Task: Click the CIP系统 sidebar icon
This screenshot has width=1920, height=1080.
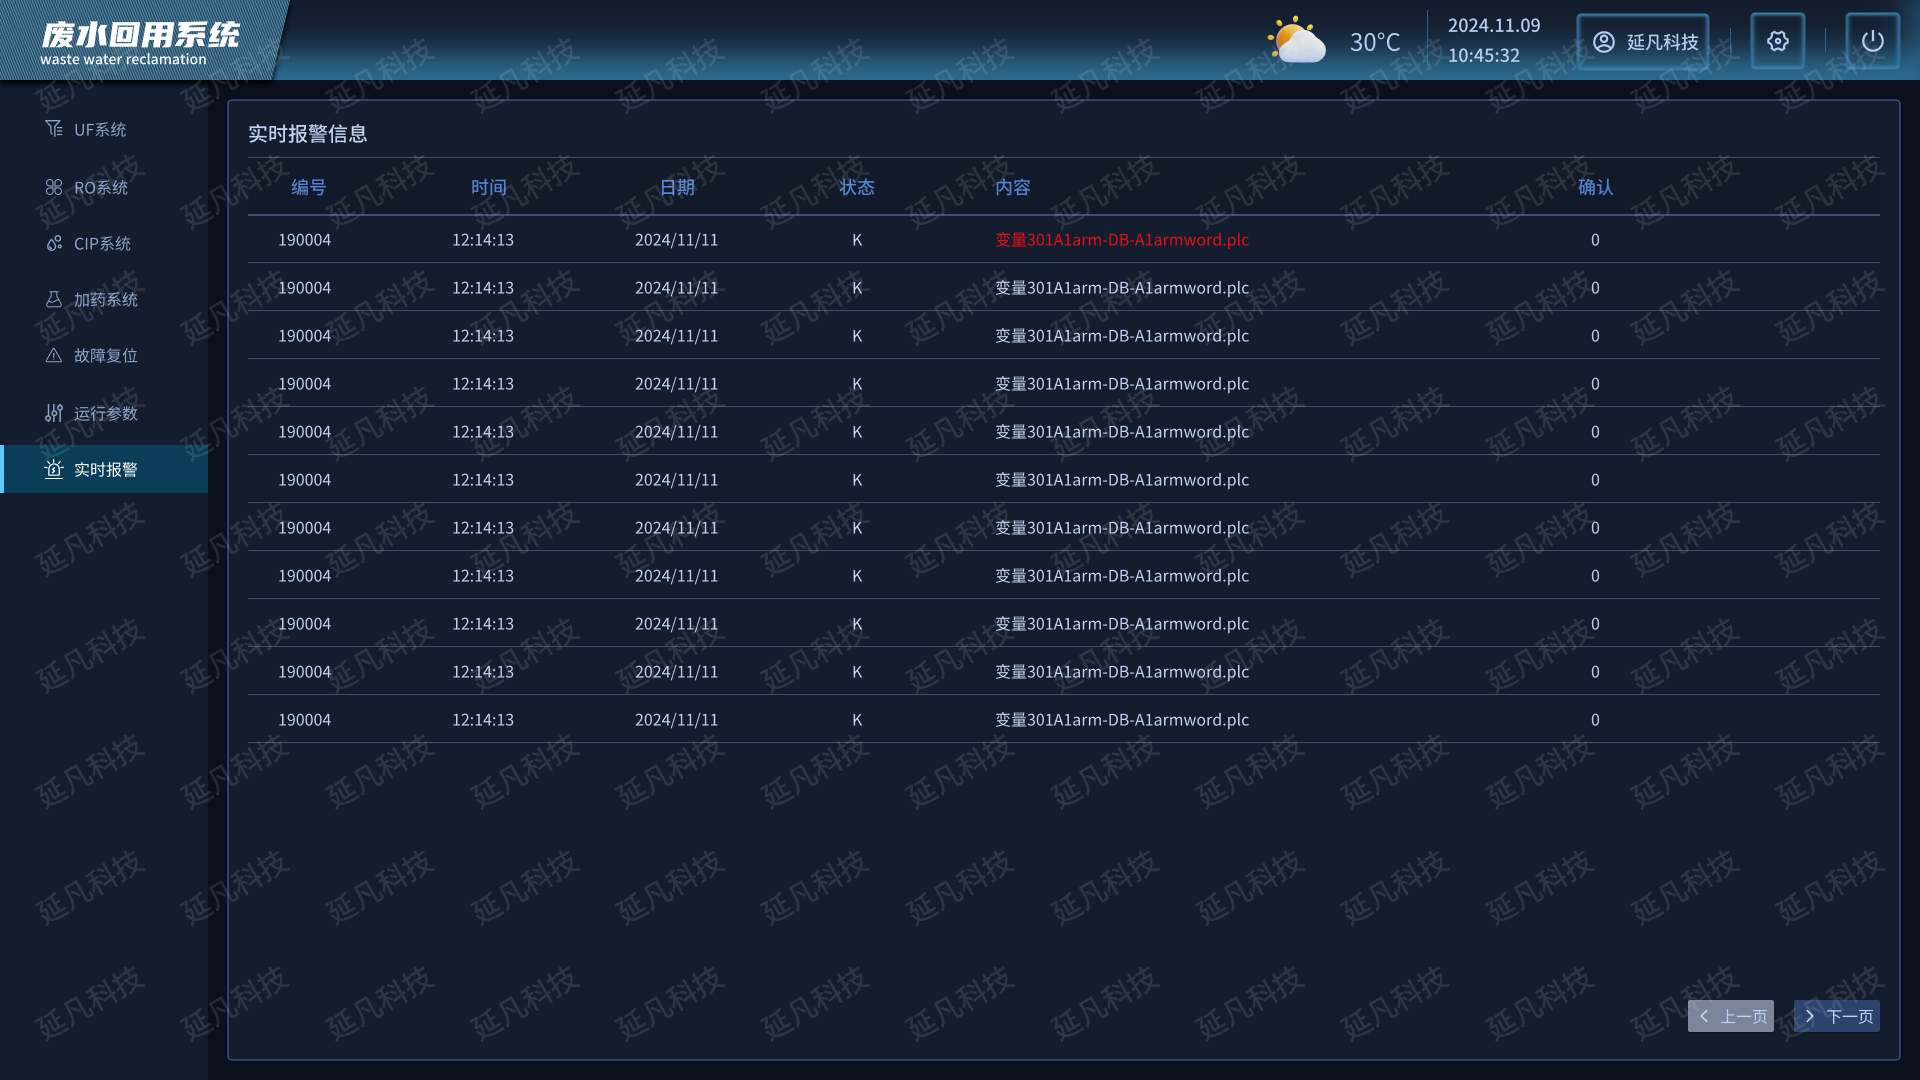Action: [54, 243]
